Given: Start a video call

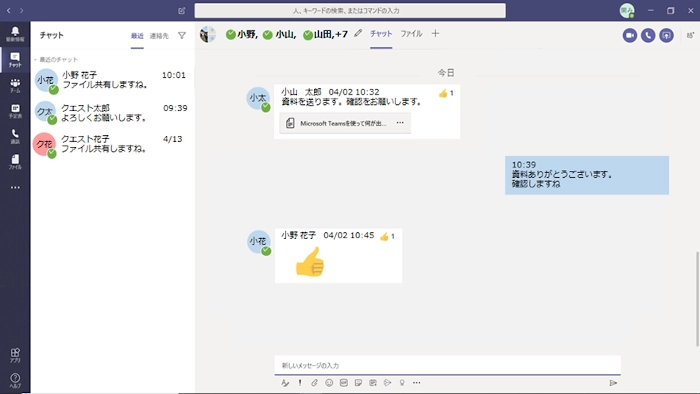Looking at the screenshot, I should pyautogui.click(x=630, y=35).
